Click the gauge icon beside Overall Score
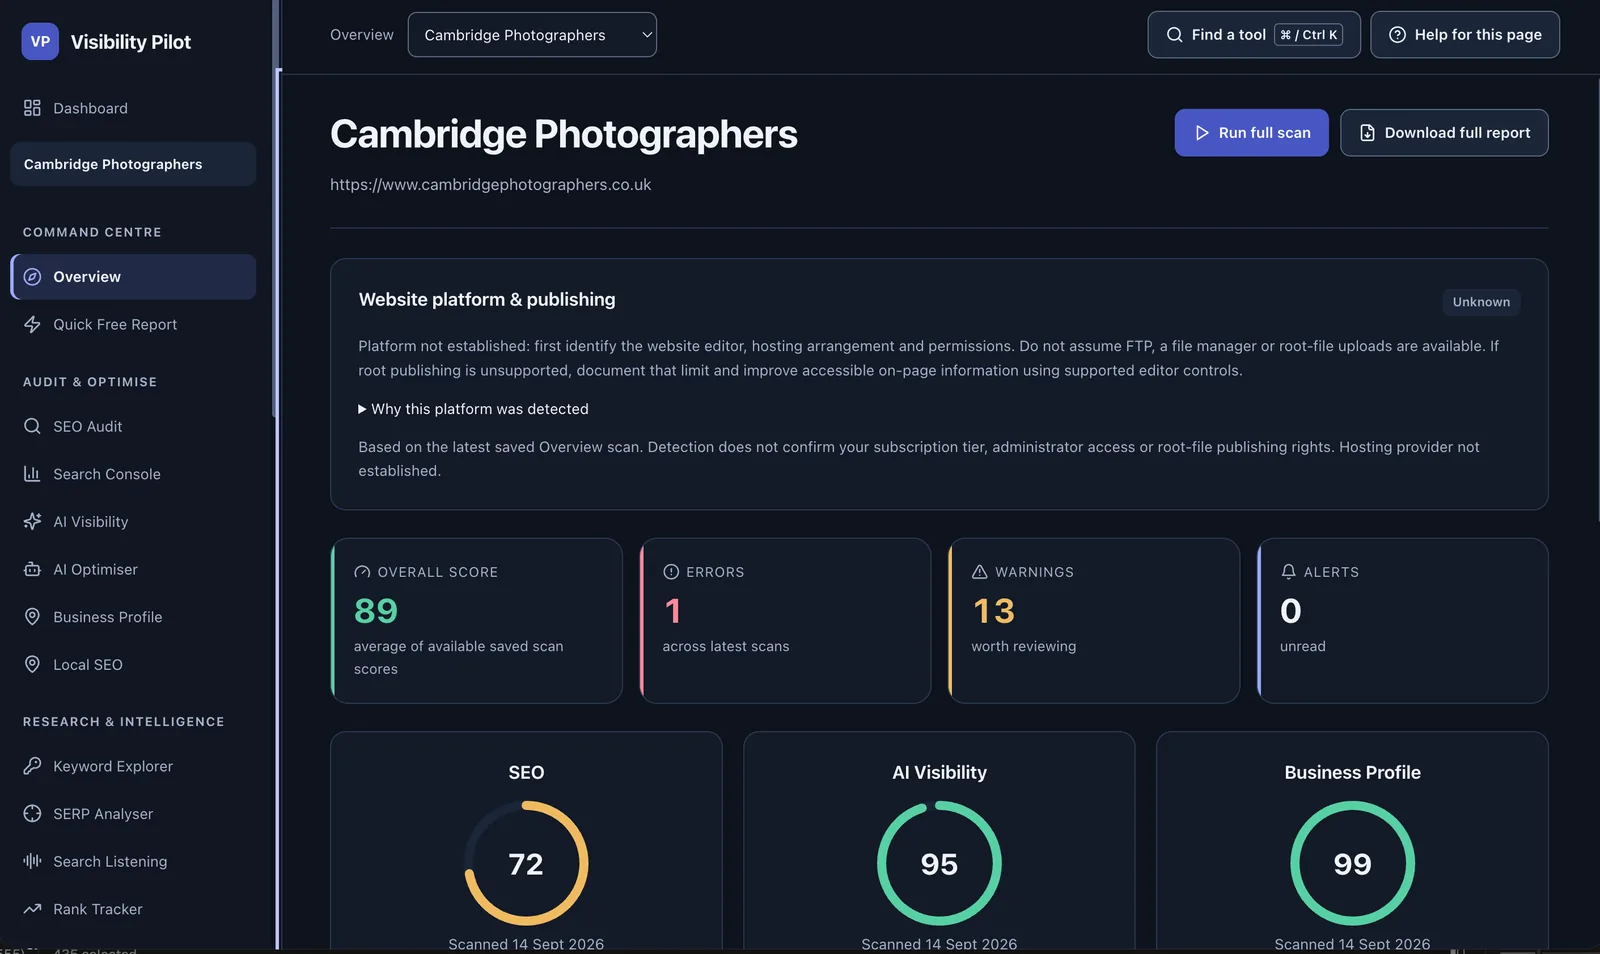Screen dimensions: 1600x954 click(362, 572)
